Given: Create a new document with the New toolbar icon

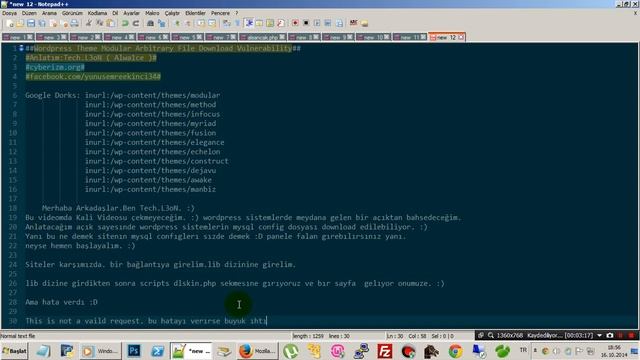Looking at the screenshot, I should point(9,23).
